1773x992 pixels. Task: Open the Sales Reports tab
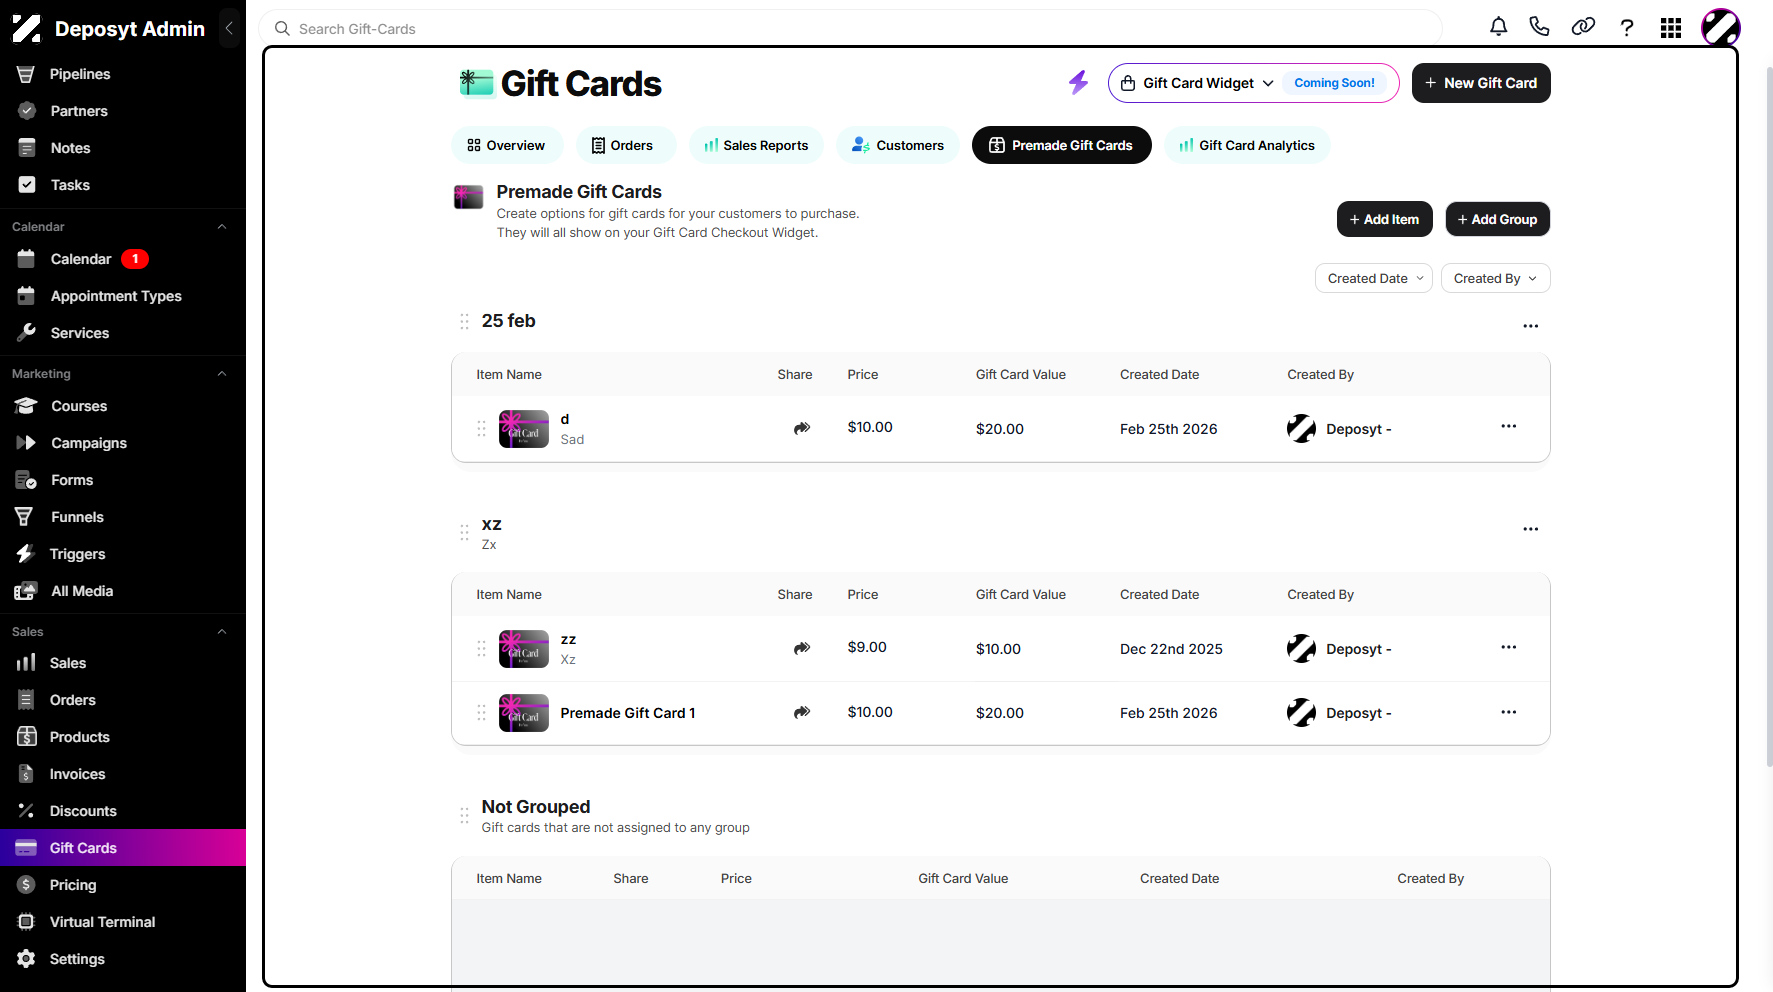[756, 145]
